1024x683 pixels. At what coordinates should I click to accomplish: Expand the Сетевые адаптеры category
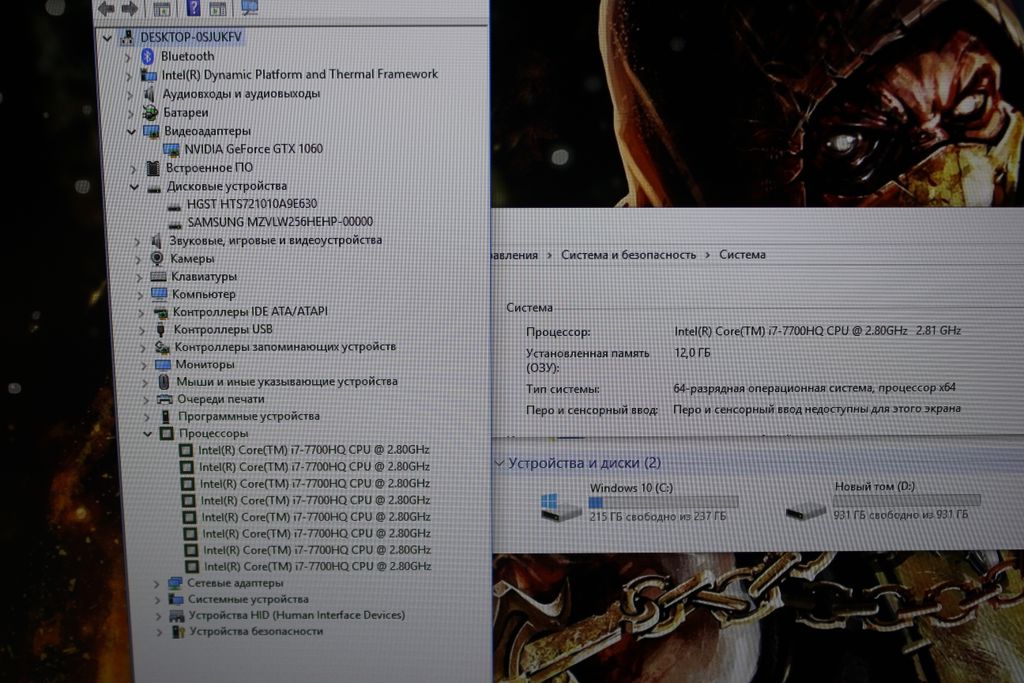click(x=157, y=583)
